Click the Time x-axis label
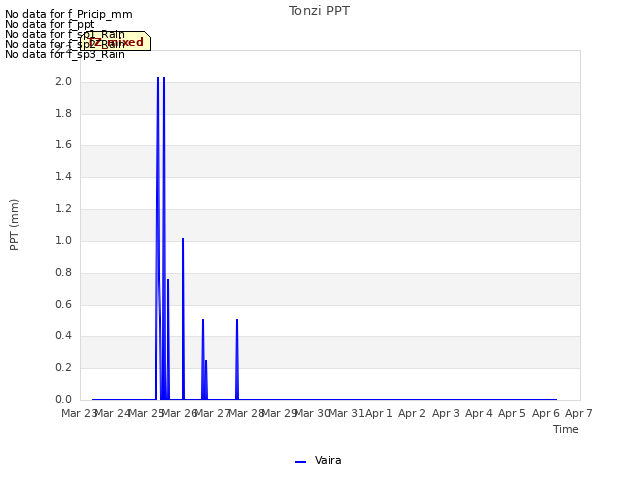Screen dimensions: 640x480 tap(566, 429)
